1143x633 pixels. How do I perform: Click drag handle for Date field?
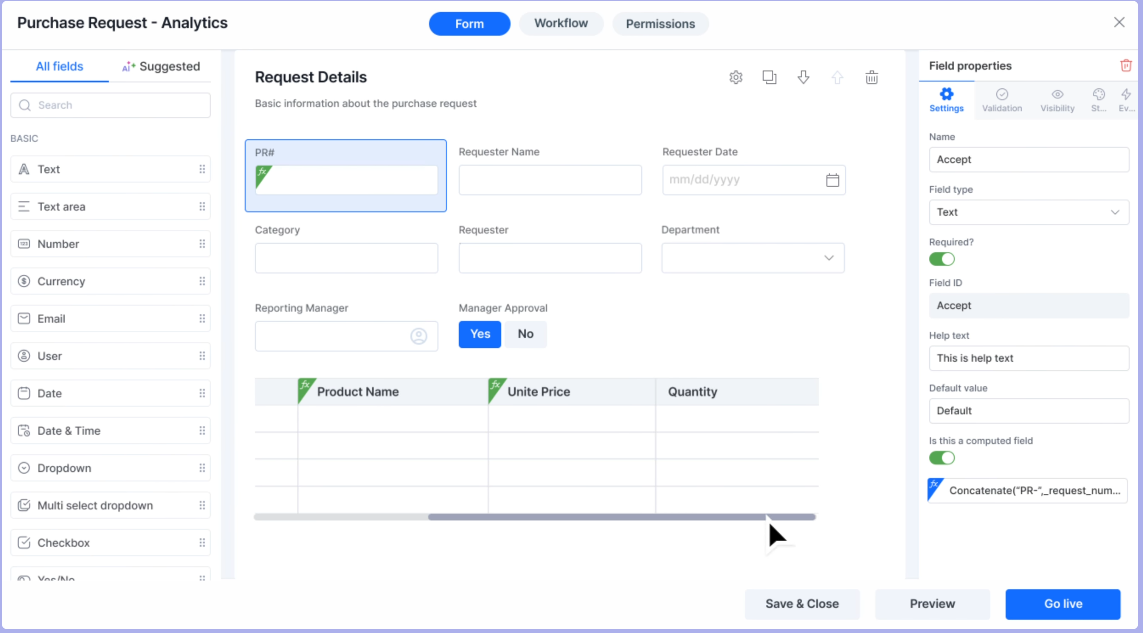(x=202, y=393)
